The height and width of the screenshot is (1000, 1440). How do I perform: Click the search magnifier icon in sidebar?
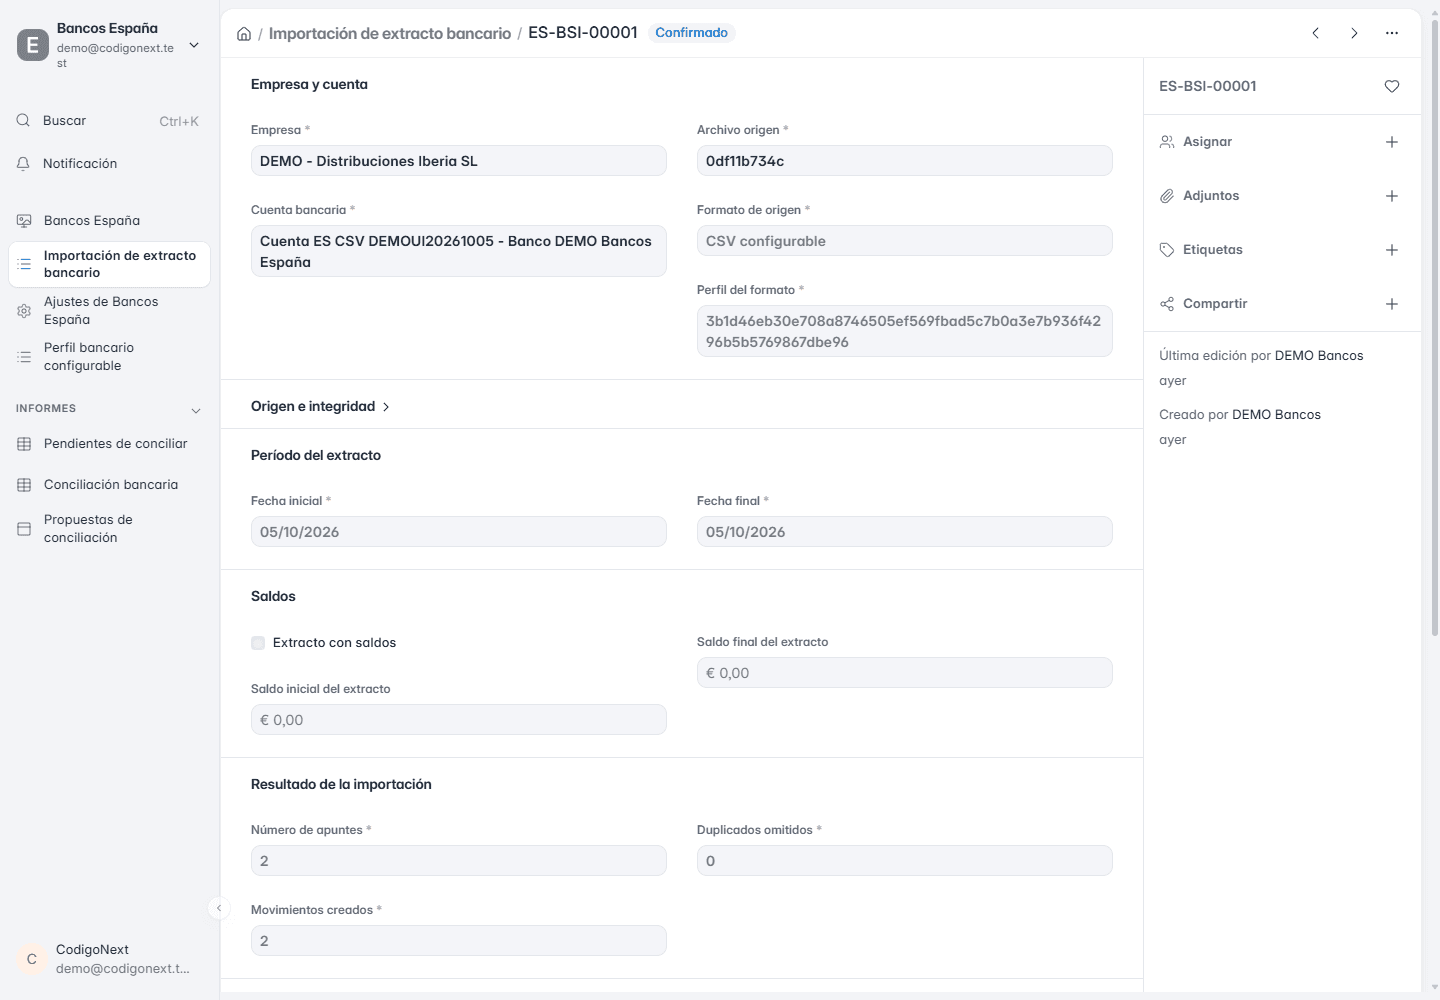point(23,120)
